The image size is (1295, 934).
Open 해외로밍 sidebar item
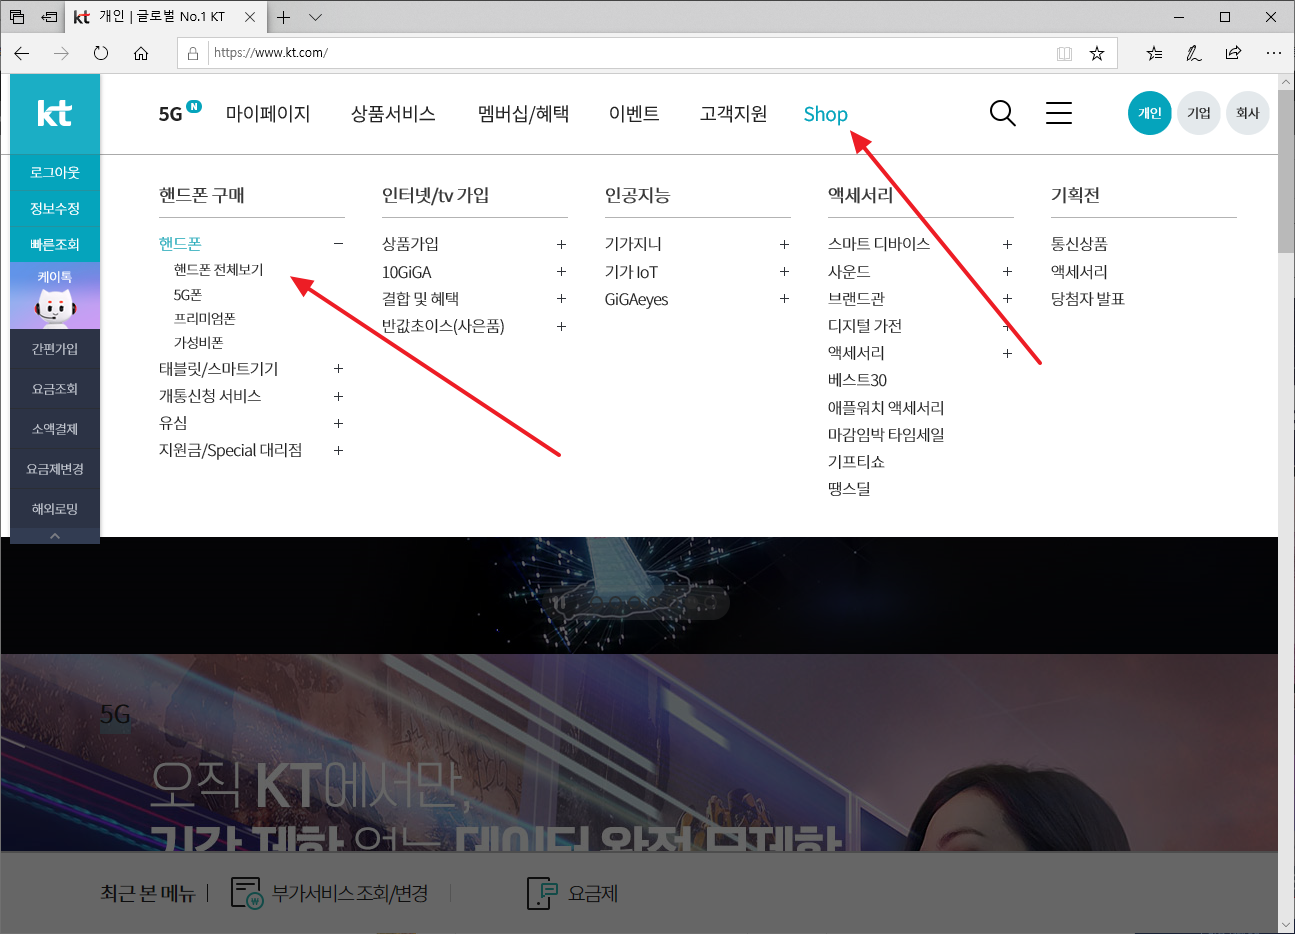point(55,509)
